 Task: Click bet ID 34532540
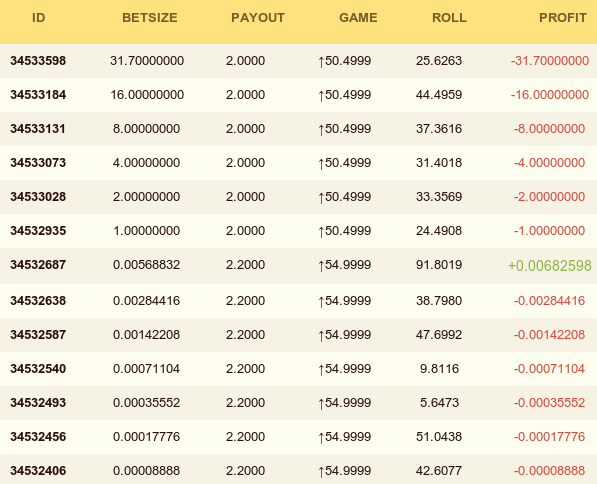click(38, 369)
